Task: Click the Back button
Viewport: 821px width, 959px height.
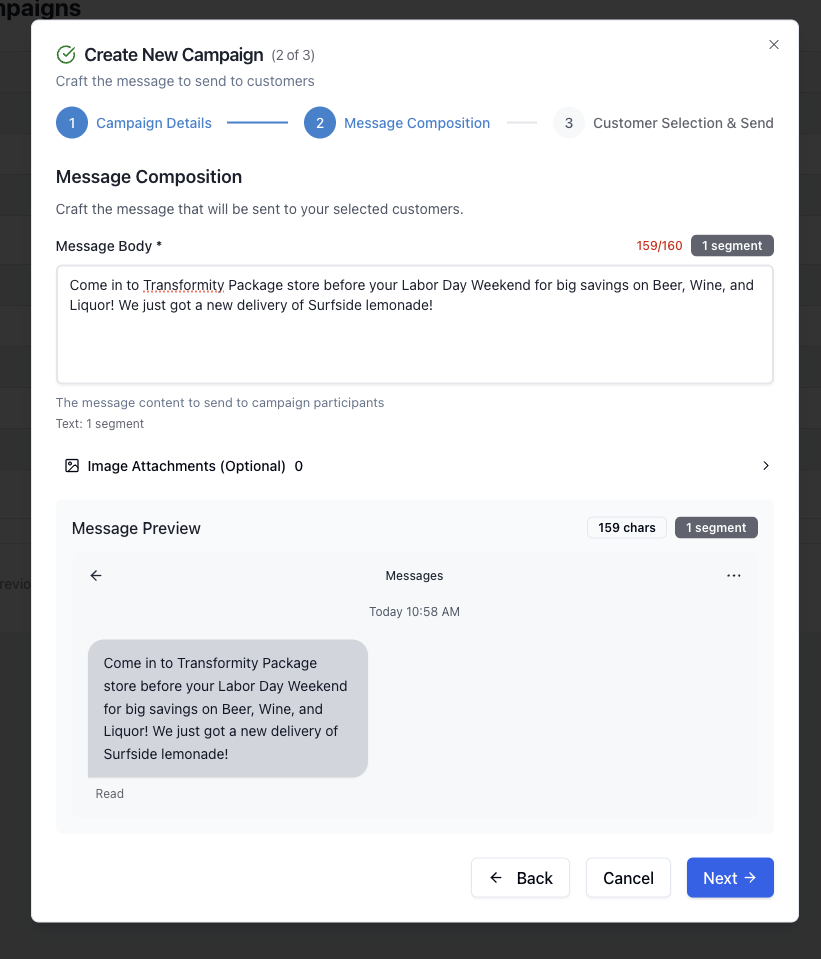Action: tap(520, 878)
